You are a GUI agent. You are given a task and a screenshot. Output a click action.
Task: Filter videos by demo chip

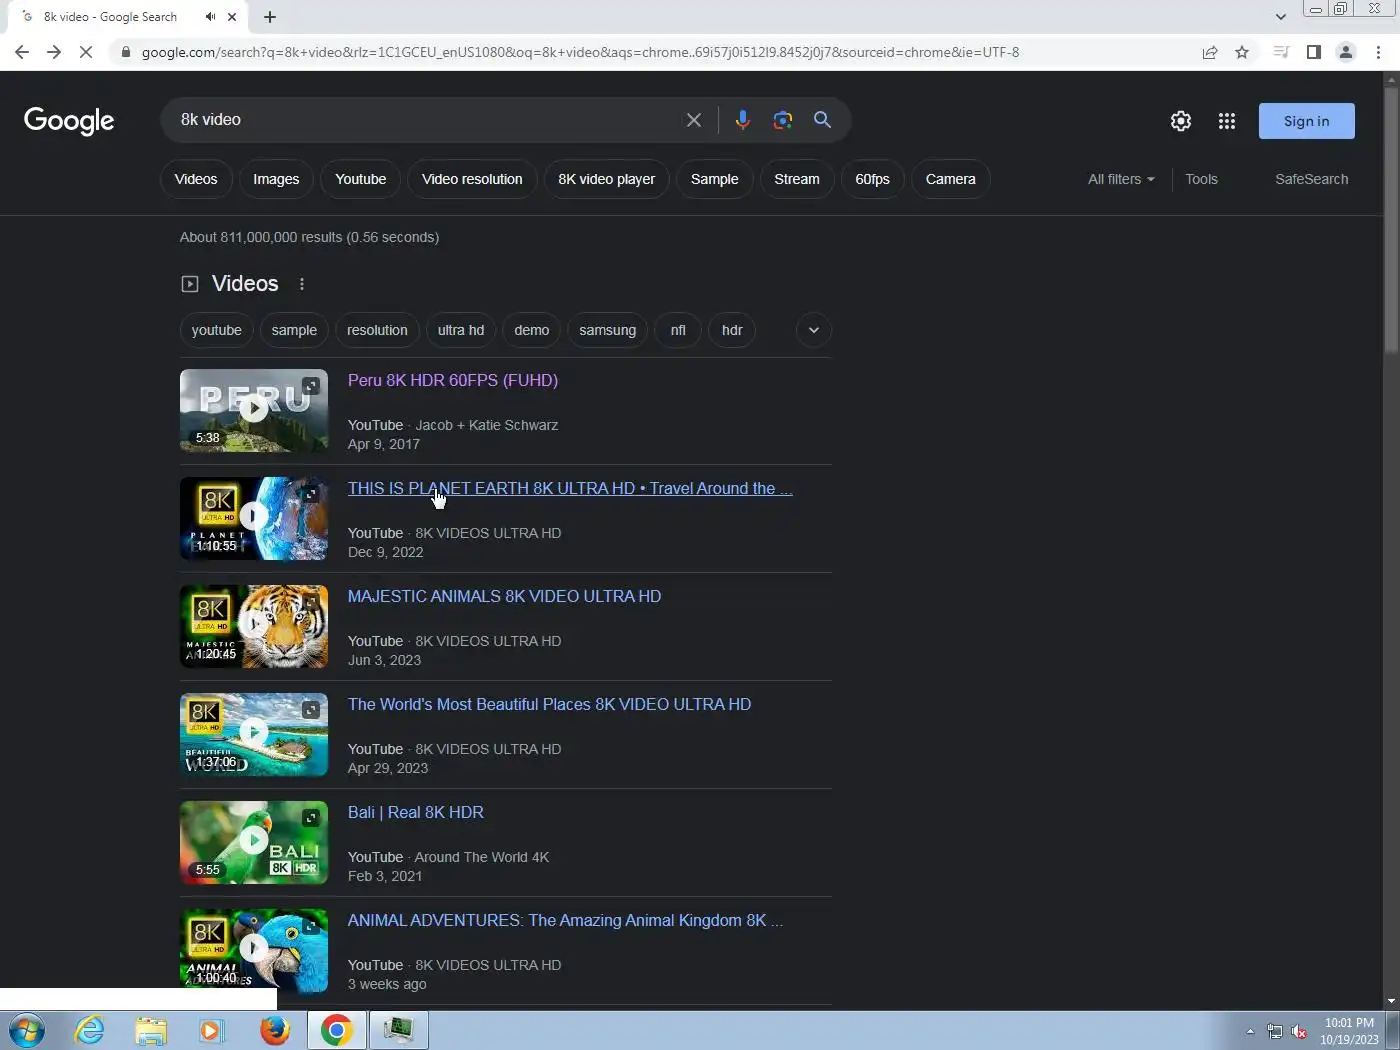pyautogui.click(x=532, y=330)
